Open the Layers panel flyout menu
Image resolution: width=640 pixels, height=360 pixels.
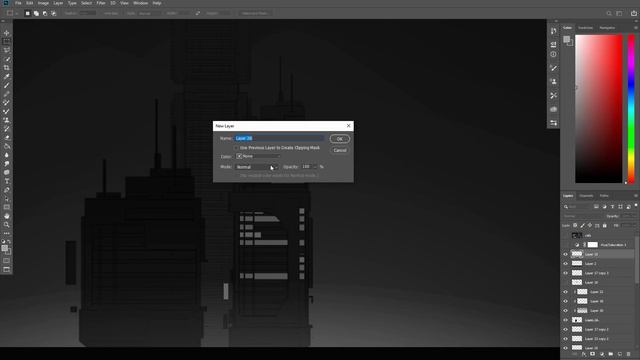[636, 196]
